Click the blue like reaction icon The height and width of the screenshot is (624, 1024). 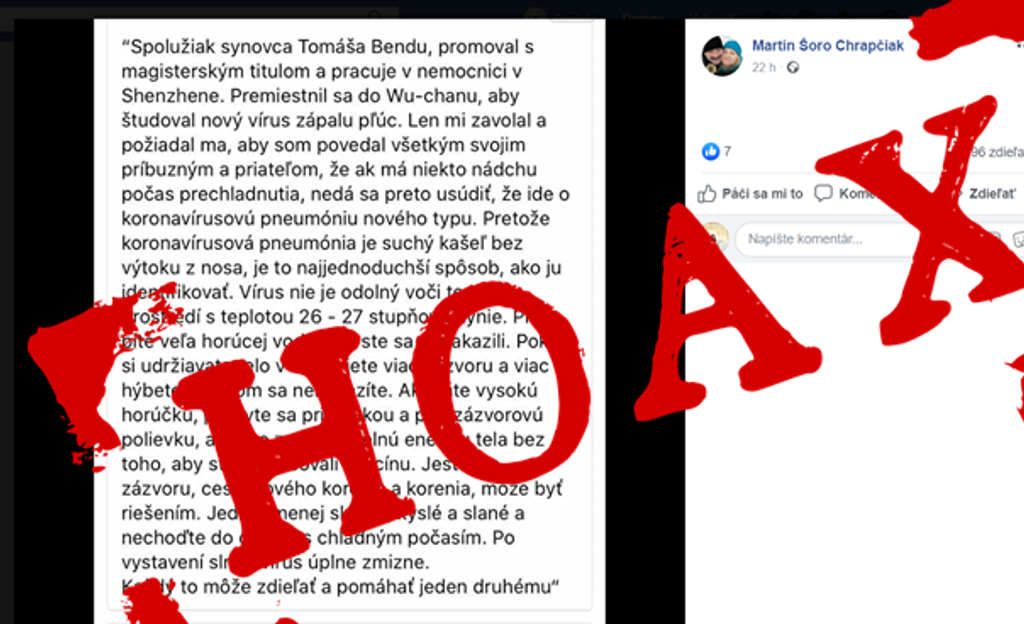pos(711,151)
